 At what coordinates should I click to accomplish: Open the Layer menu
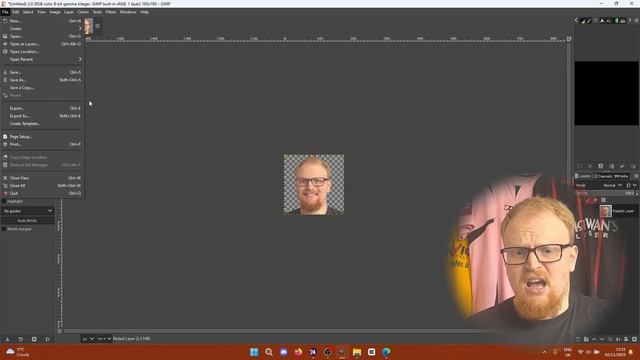tap(69, 12)
